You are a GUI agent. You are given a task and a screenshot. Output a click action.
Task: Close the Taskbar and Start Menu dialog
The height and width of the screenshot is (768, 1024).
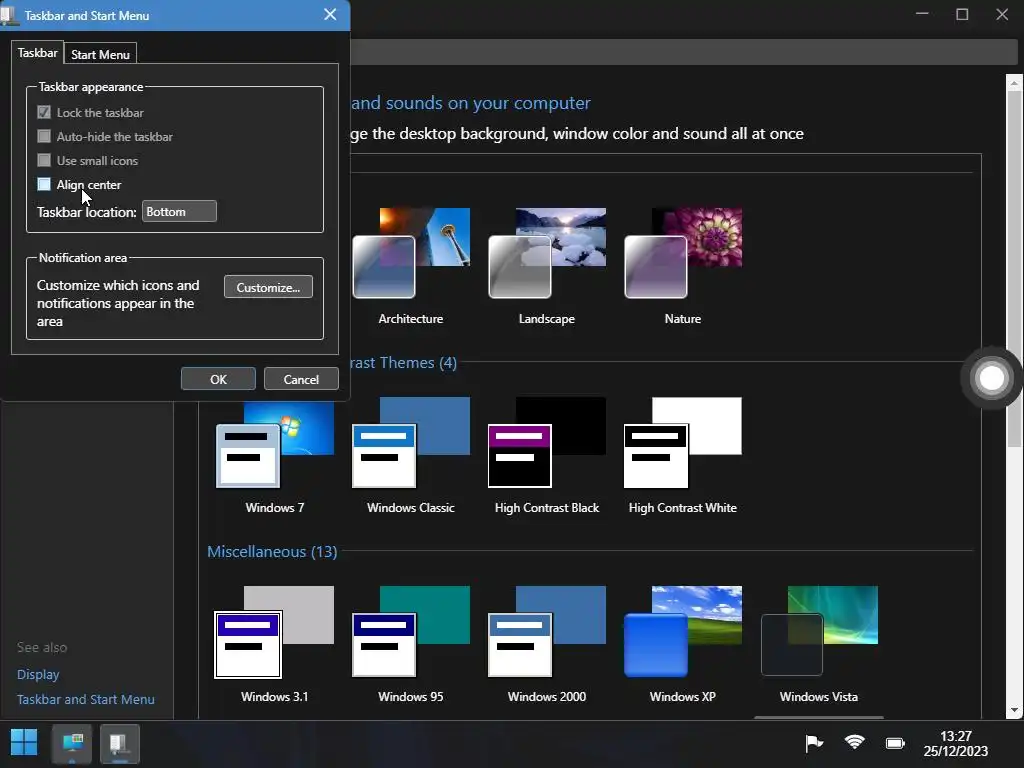coord(330,14)
